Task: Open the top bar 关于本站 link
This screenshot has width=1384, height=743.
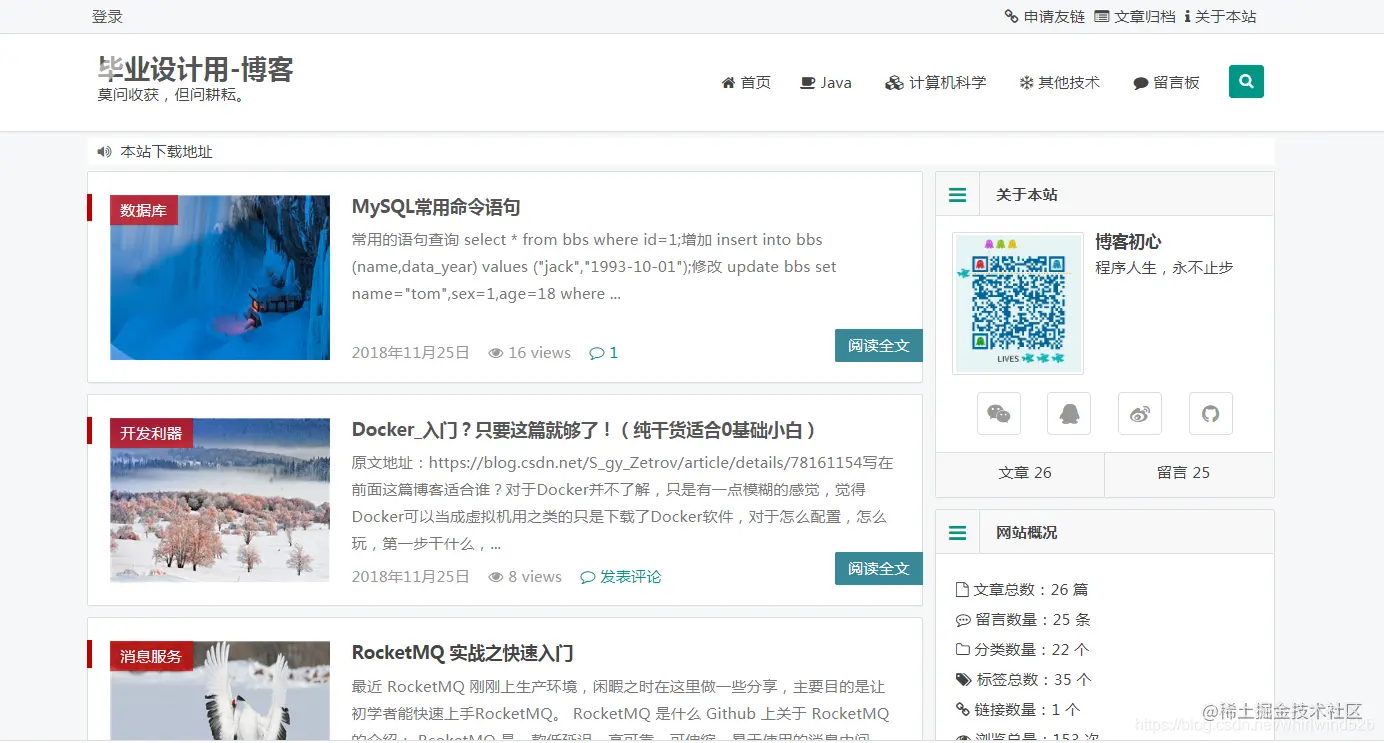Action: pyautogui.click(x=1220, y=17)
